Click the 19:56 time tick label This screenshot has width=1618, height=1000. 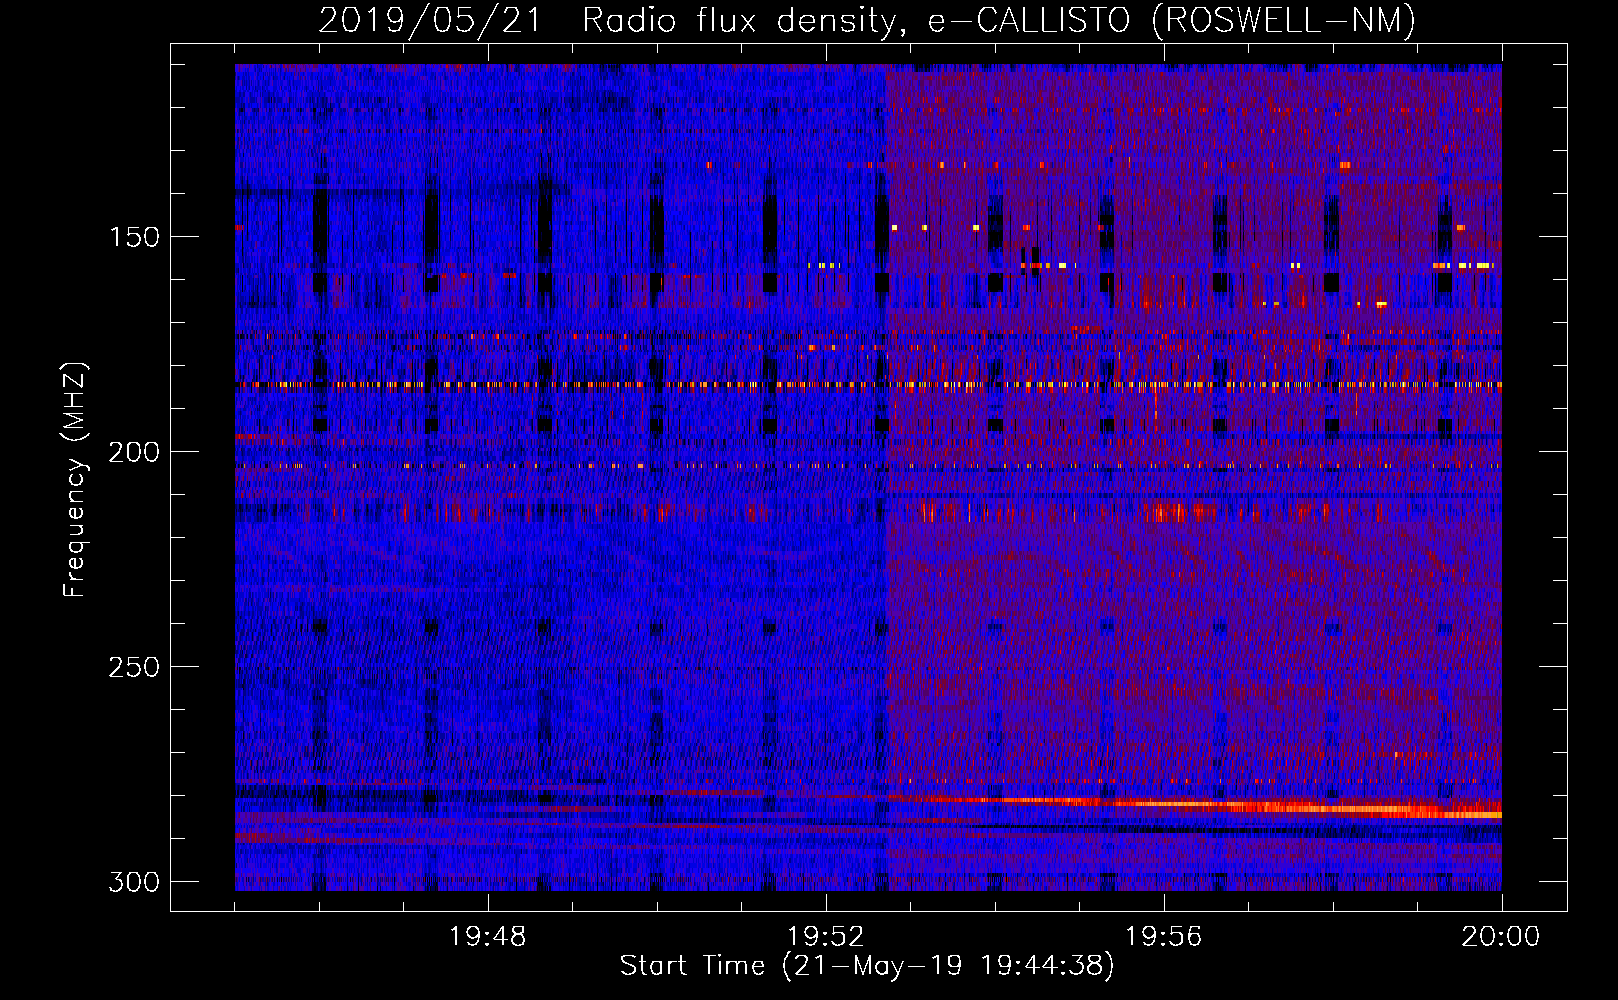coord(1163,937)
